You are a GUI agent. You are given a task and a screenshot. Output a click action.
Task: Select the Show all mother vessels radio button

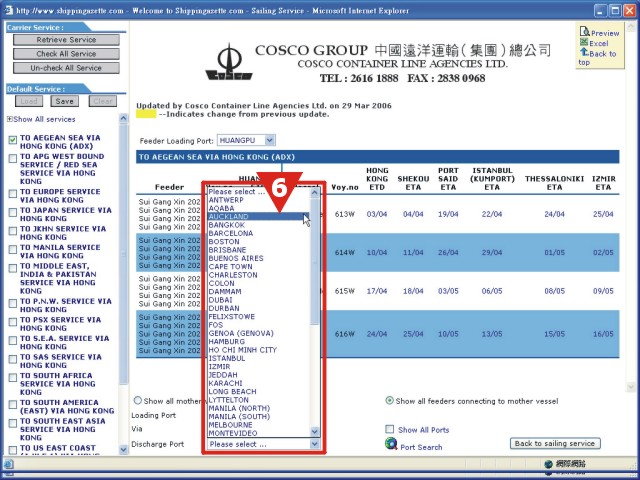[x=138, y=400]
